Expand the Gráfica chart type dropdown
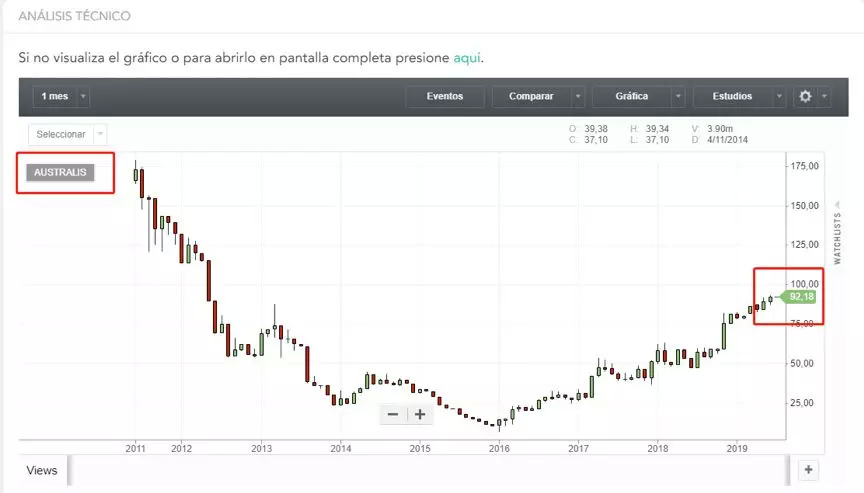 click(678, 96)
